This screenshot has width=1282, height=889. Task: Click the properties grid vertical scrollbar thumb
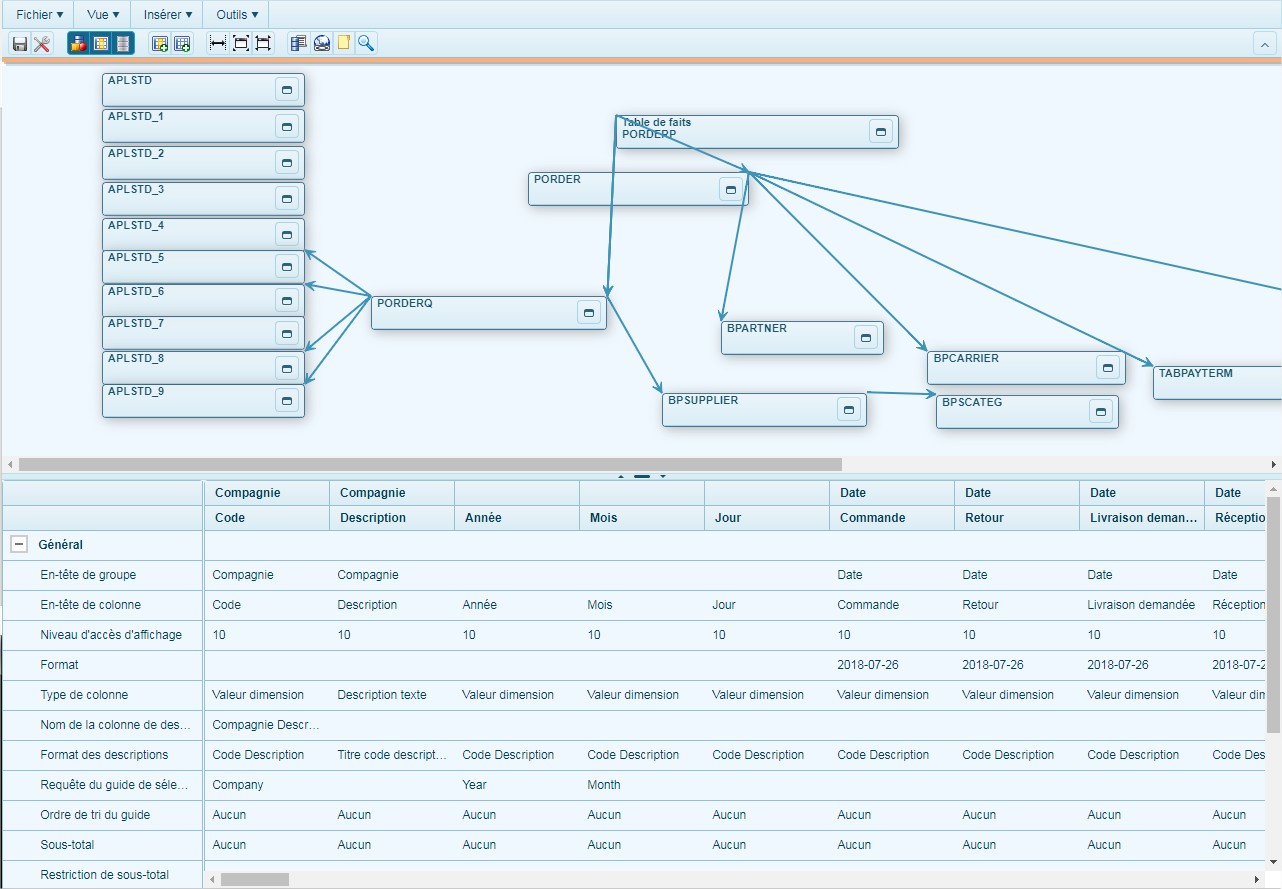point(1273,613)
